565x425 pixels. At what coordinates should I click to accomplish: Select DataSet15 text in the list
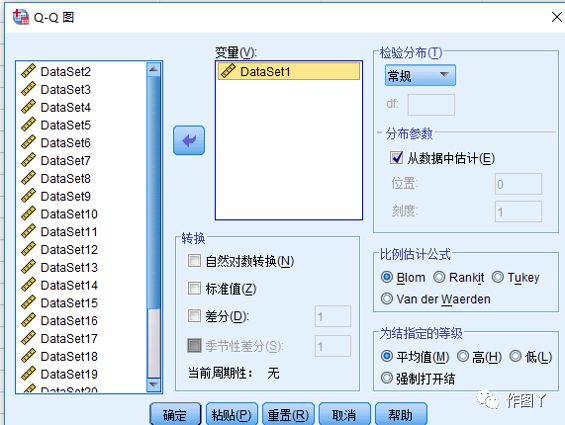[x=69, y=303]
